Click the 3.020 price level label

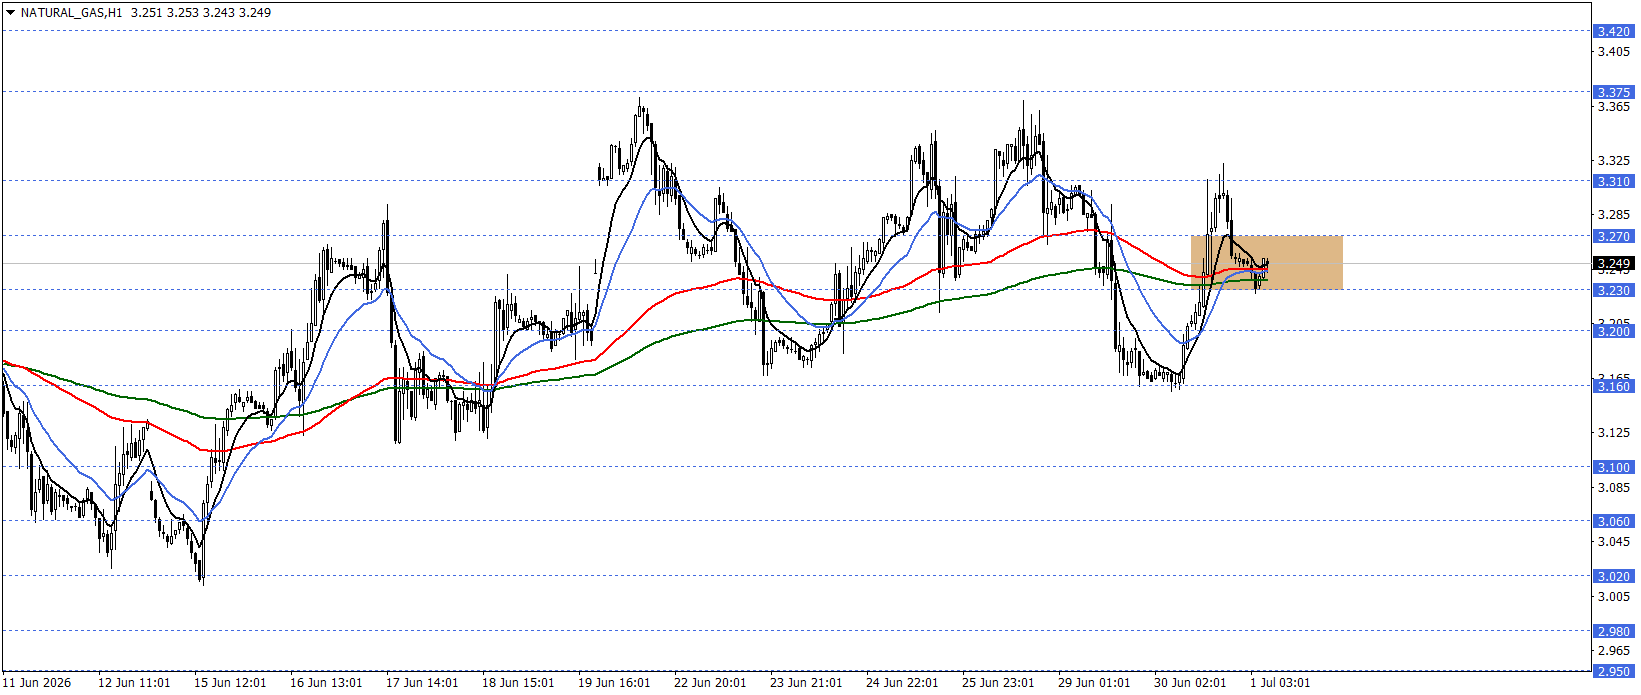point(1613,577)
